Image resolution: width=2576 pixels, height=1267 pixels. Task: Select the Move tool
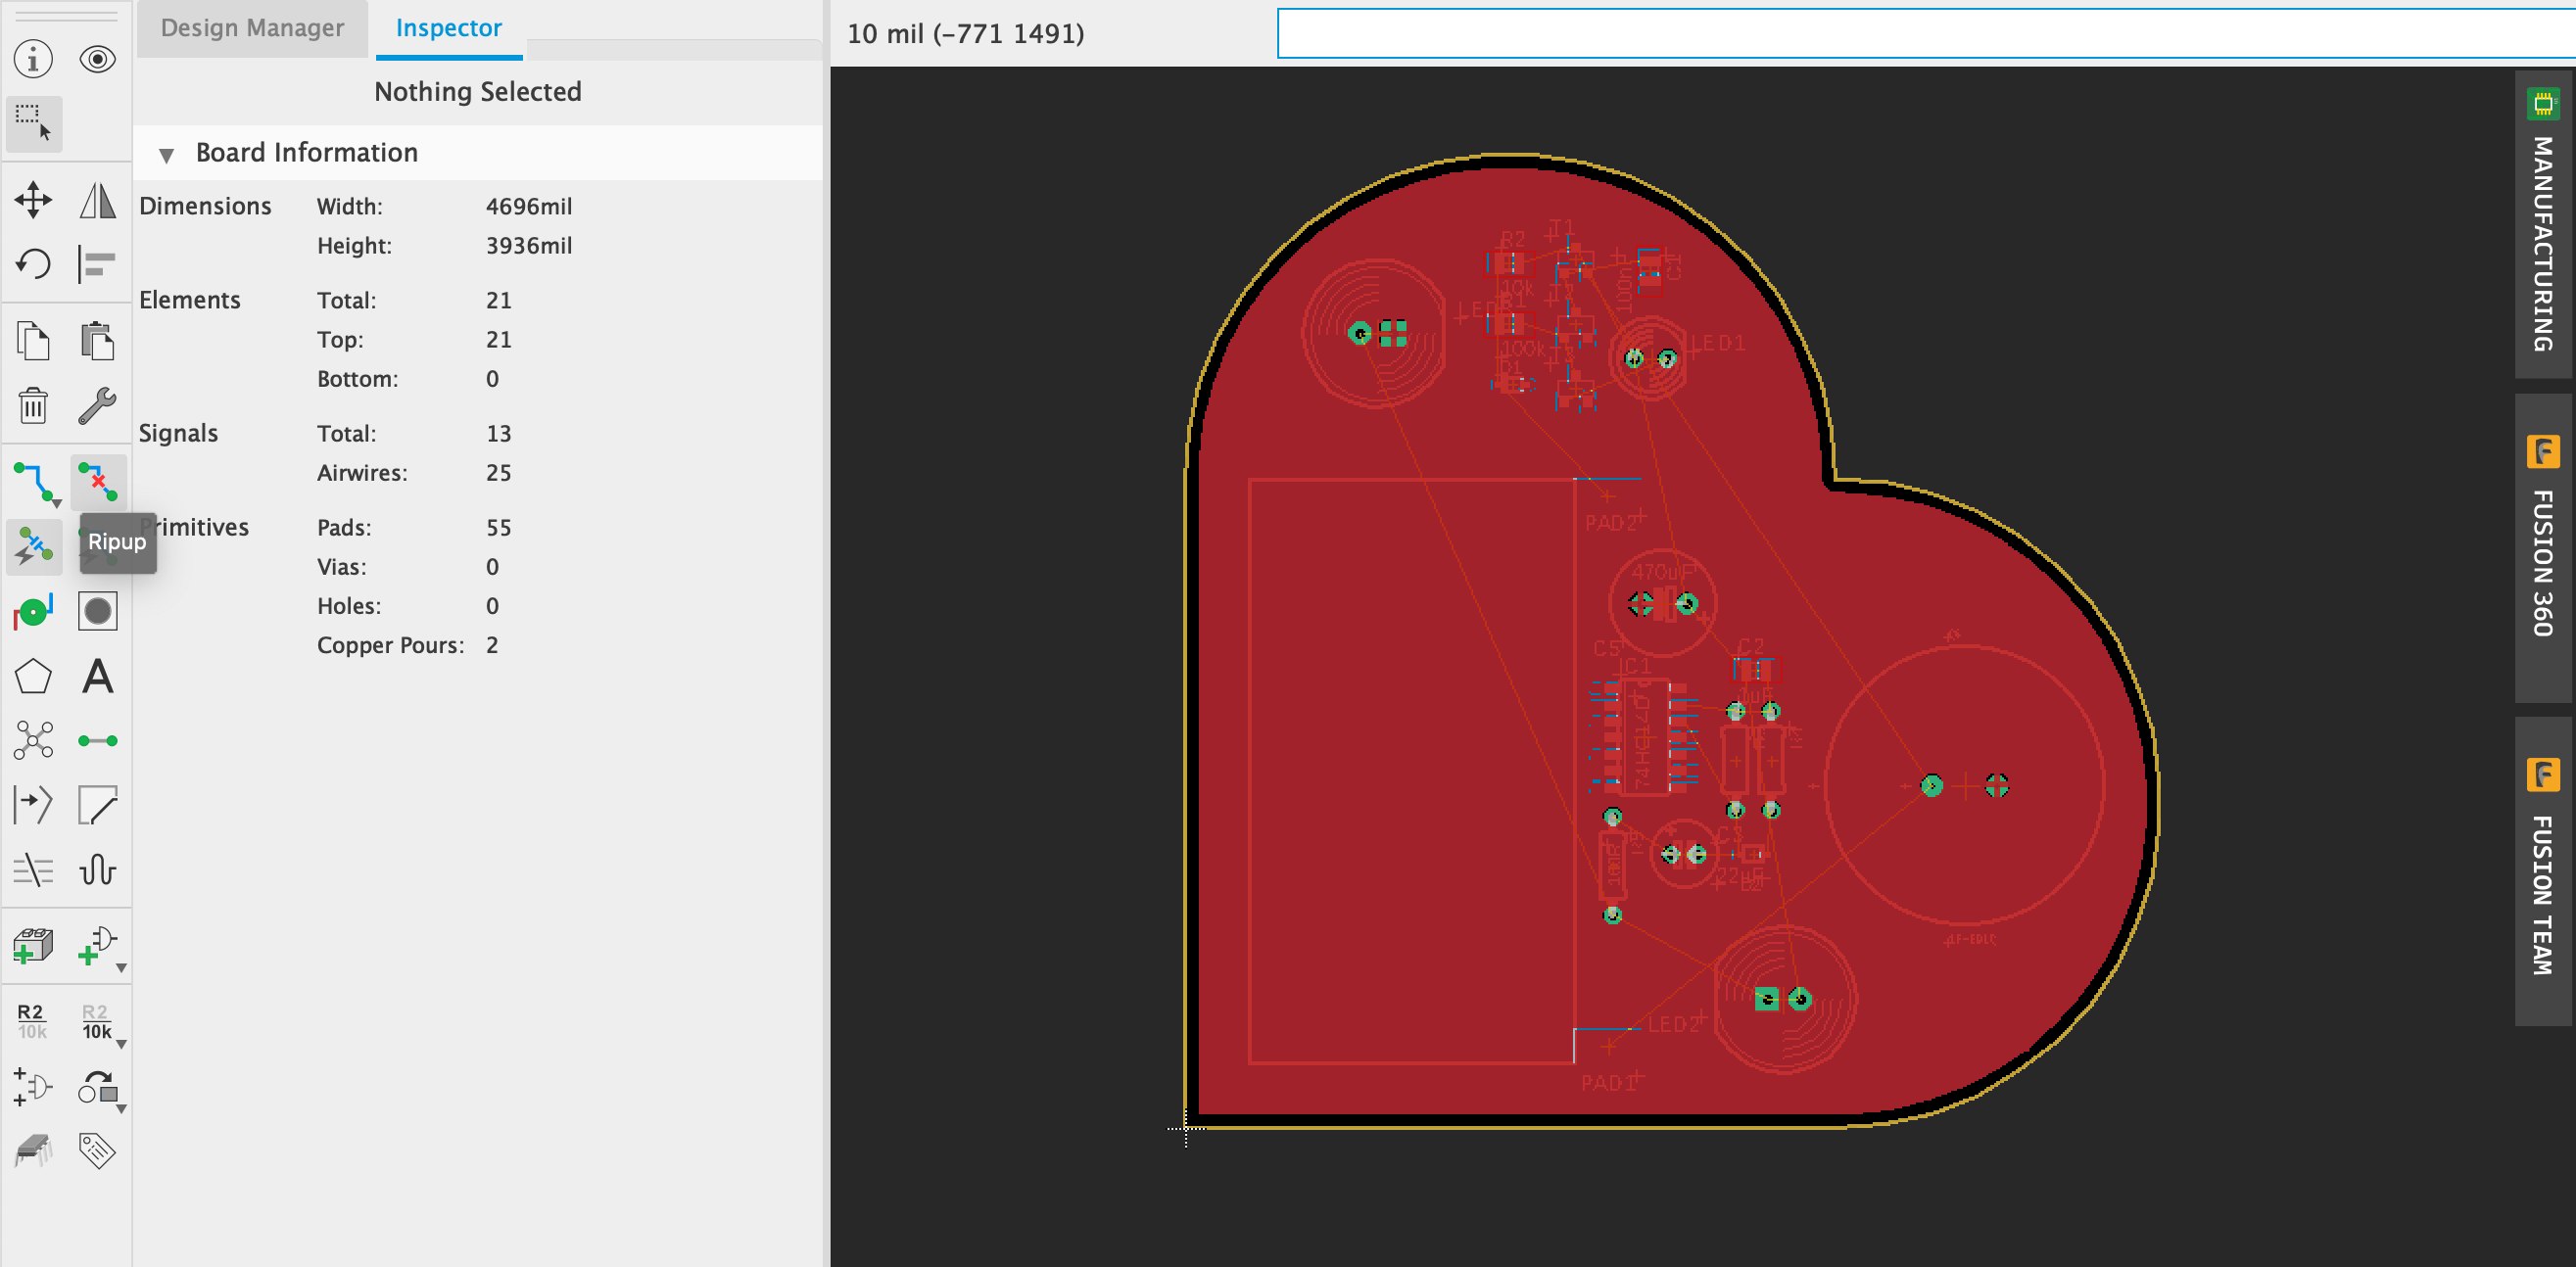coord(33,200)
